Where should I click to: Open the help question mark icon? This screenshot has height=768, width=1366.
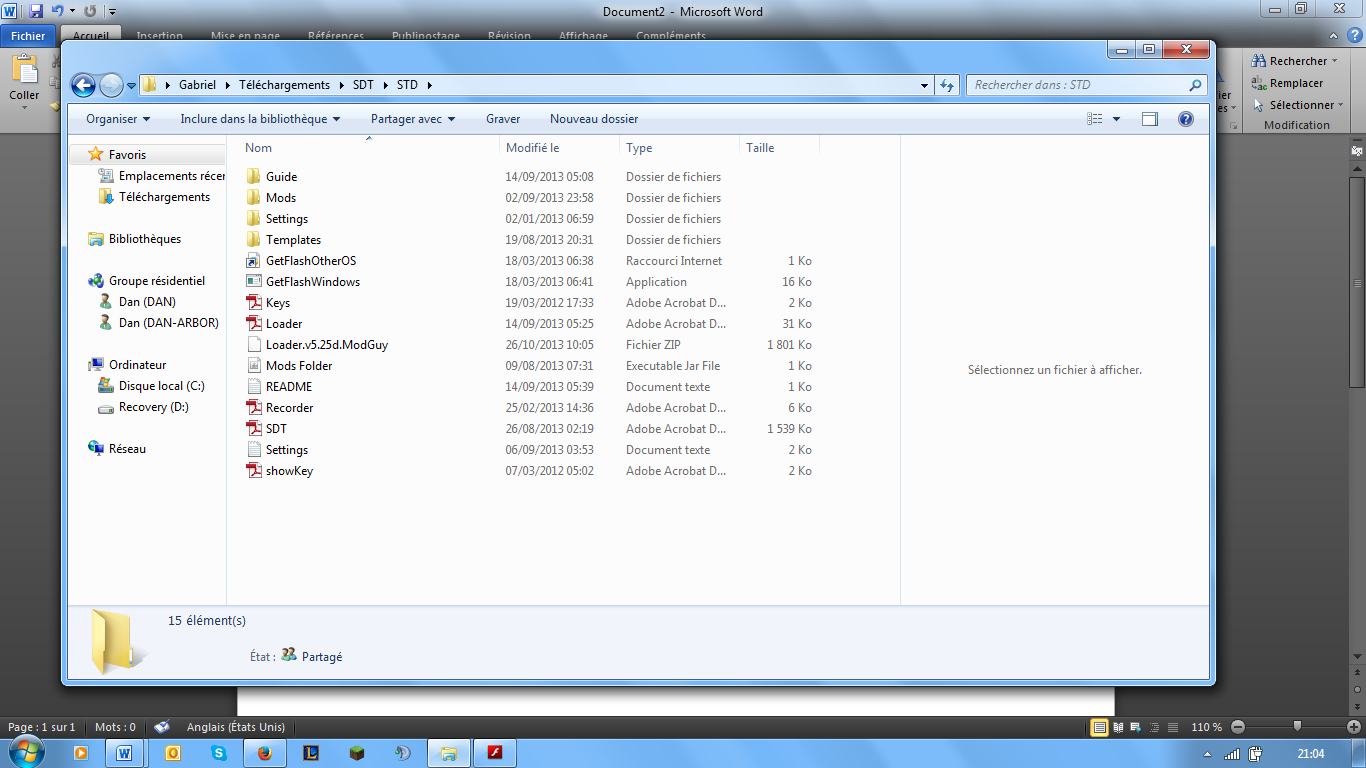point(1185,119)
